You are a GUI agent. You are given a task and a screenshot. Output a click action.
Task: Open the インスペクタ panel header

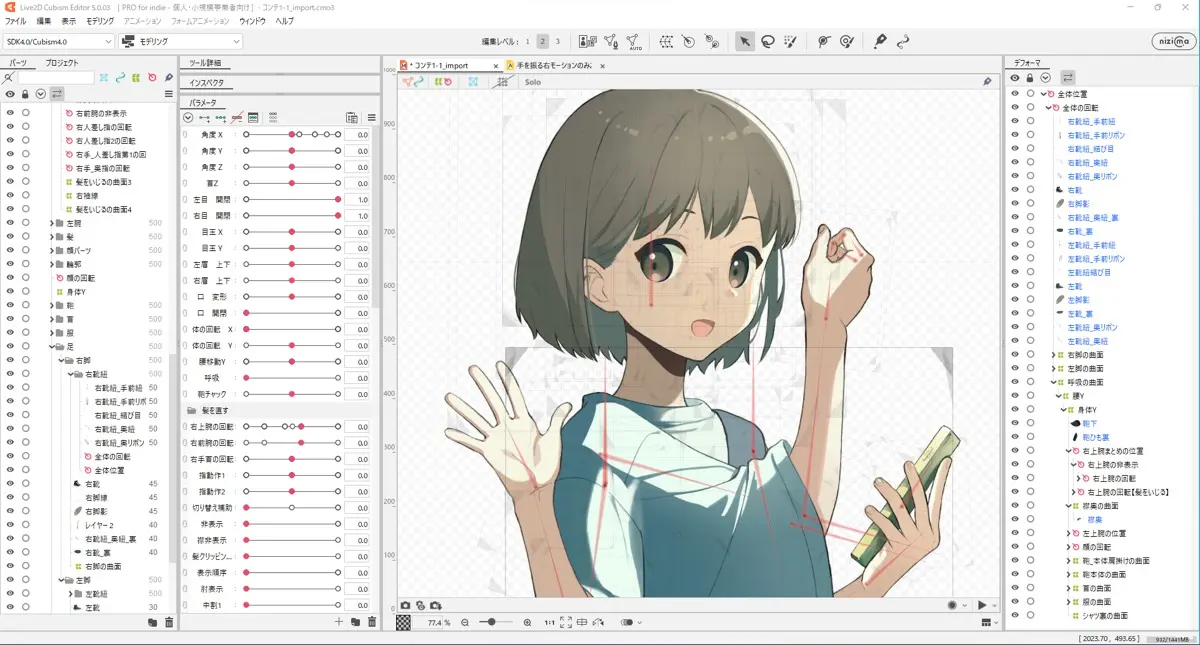pos(207,83)
